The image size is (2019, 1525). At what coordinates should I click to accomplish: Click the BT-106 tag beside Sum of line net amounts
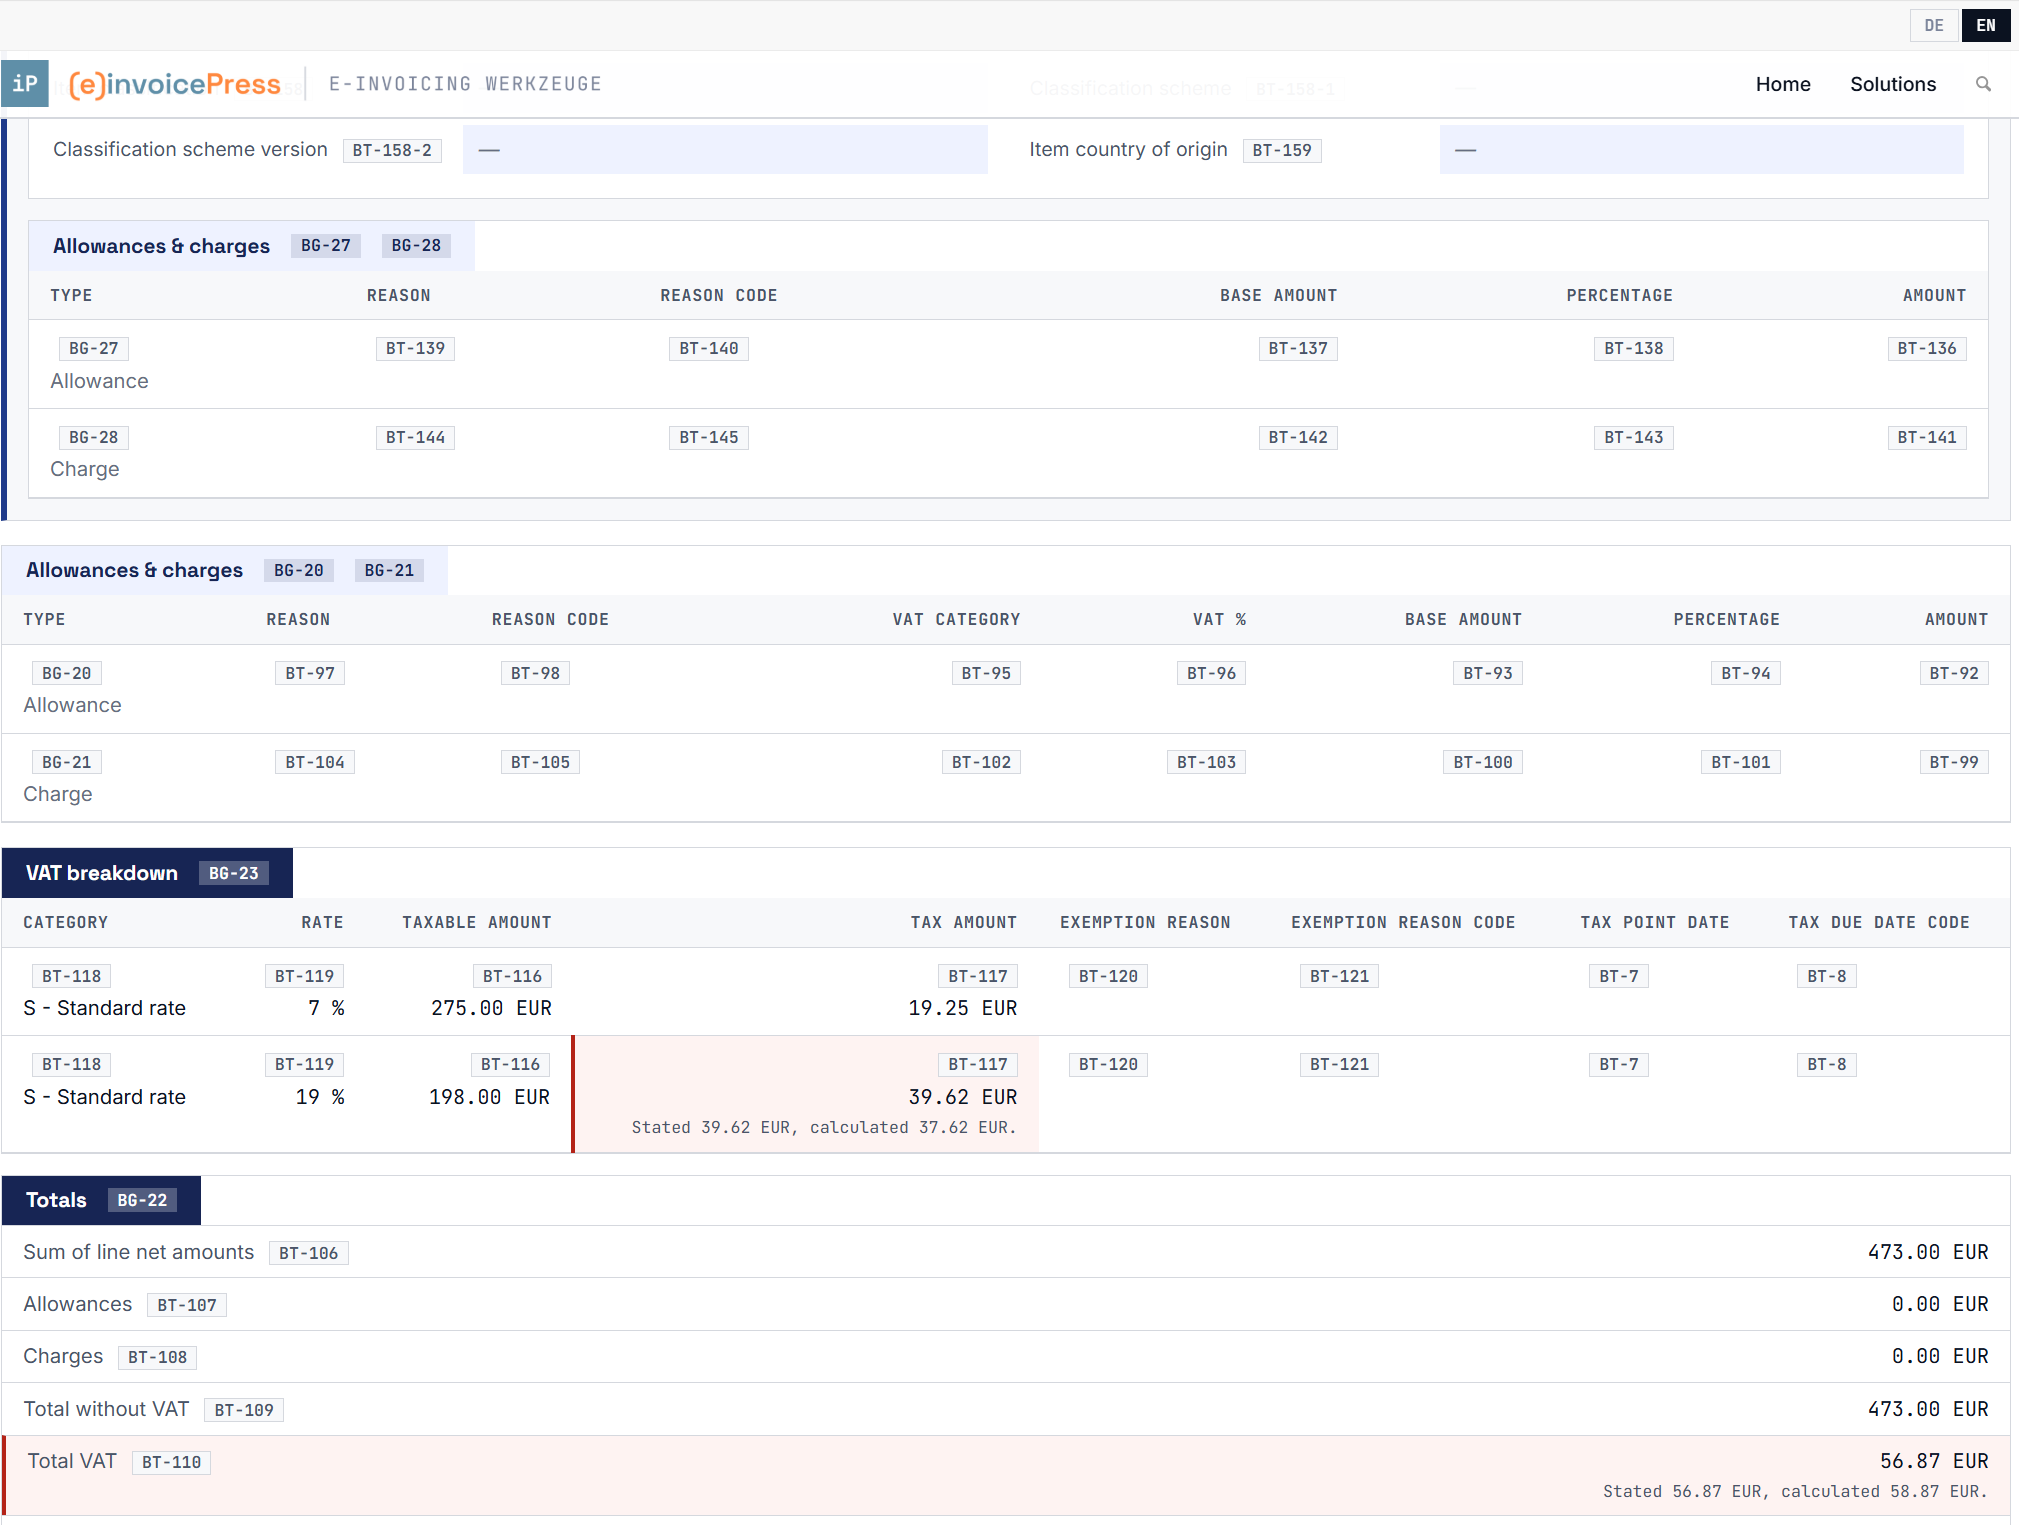point(308,1253)
